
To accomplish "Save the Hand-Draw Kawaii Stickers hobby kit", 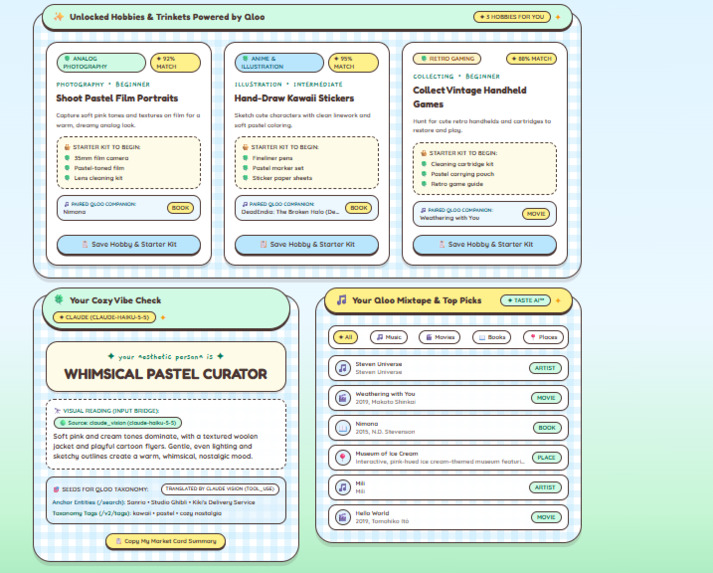I will pyautogui.click(x=307, y=245).
